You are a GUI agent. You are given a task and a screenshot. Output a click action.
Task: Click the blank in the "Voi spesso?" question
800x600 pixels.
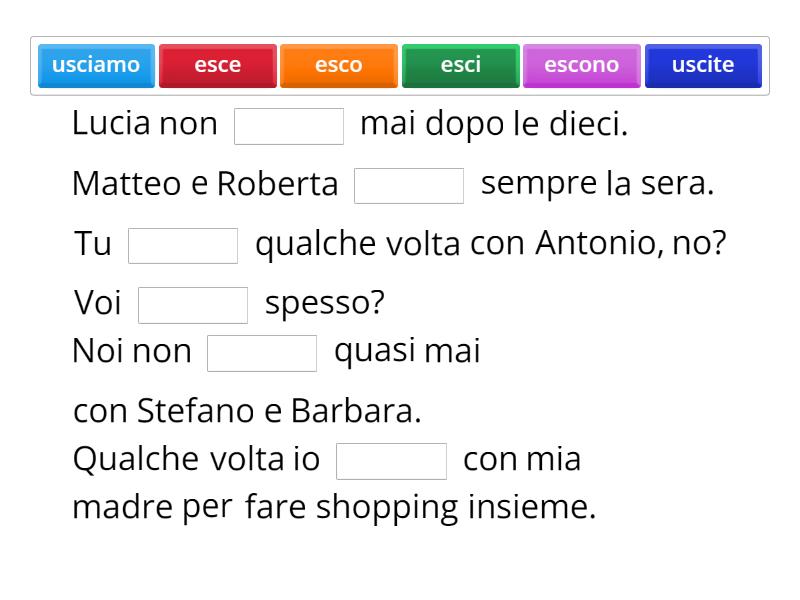pyautogui.click(x=193, y=302)
